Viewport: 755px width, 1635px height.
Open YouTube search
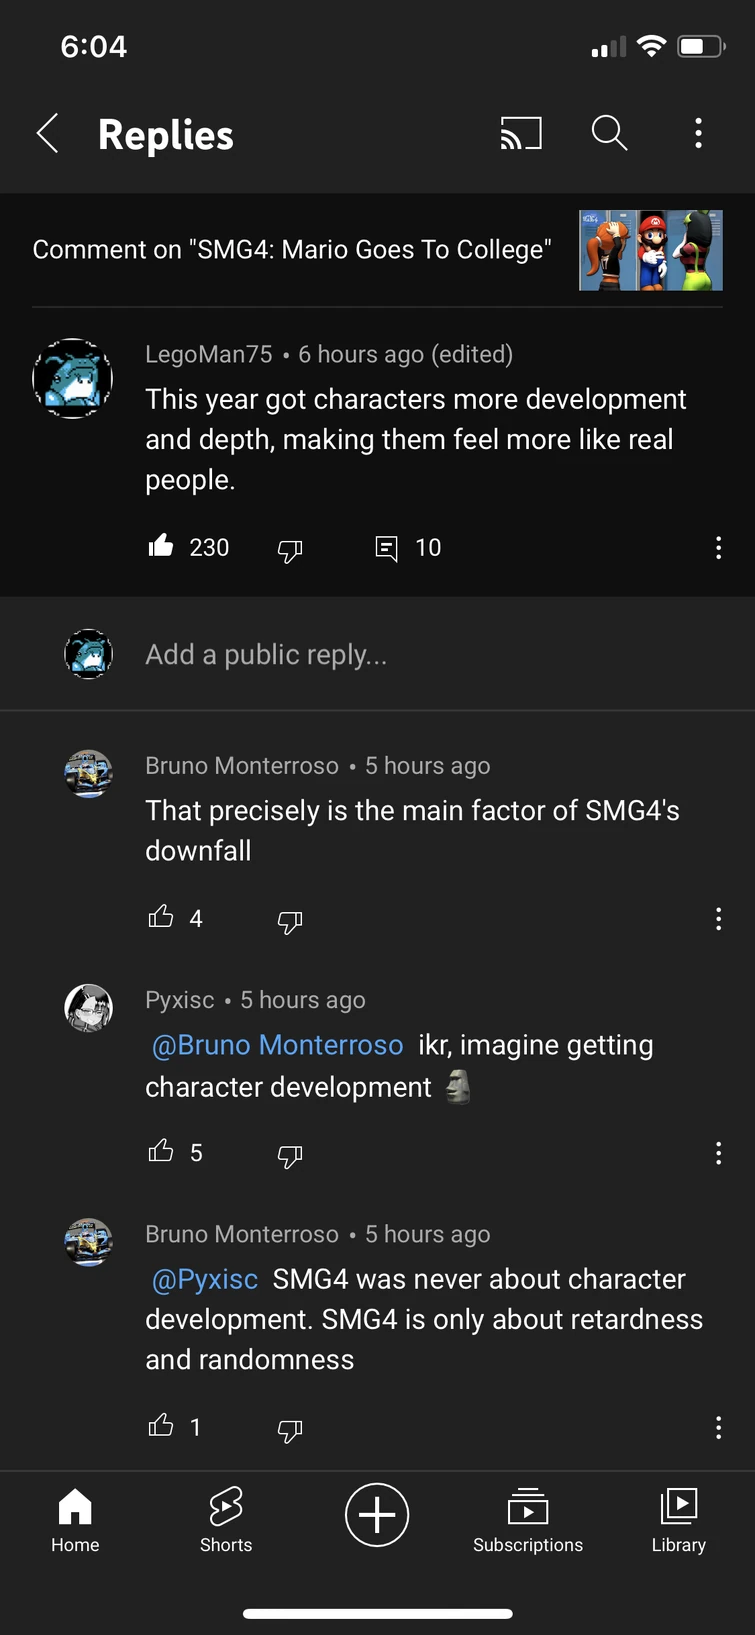[x=609, y=133]
